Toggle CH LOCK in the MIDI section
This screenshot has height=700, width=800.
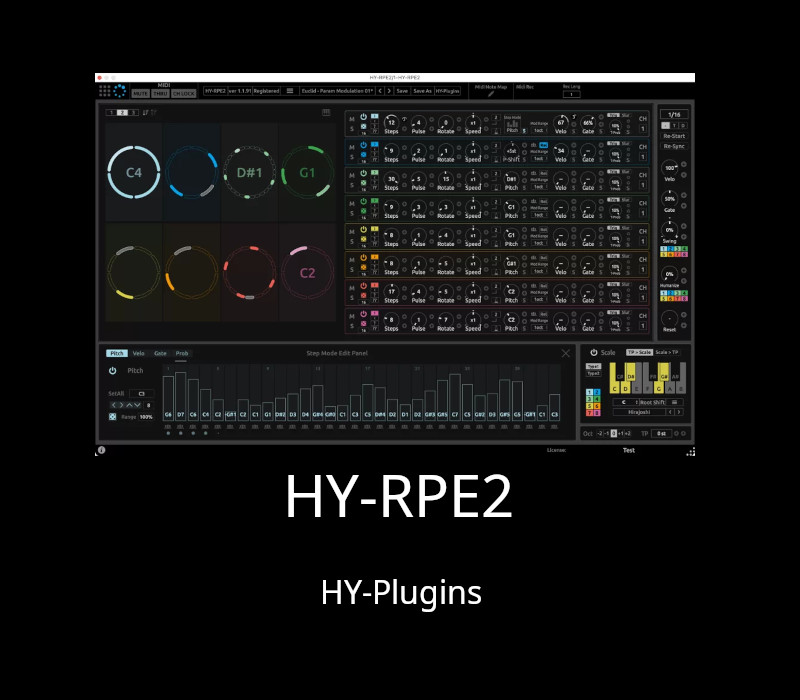pos(184,93)
